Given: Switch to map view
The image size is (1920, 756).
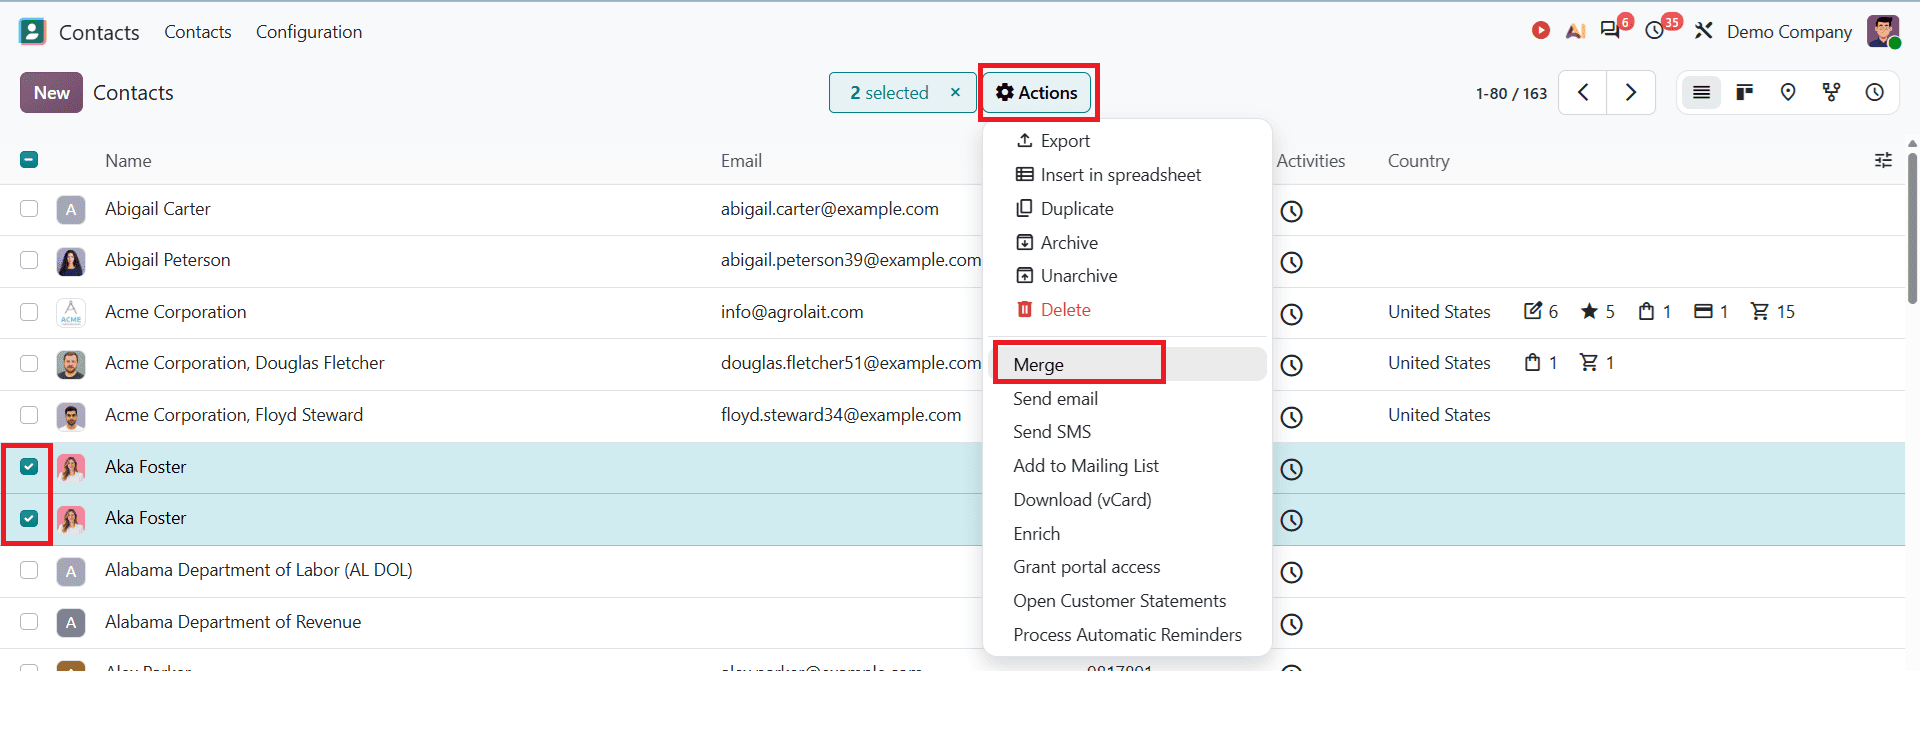Looking at the screenshot, I should 1788,93.
